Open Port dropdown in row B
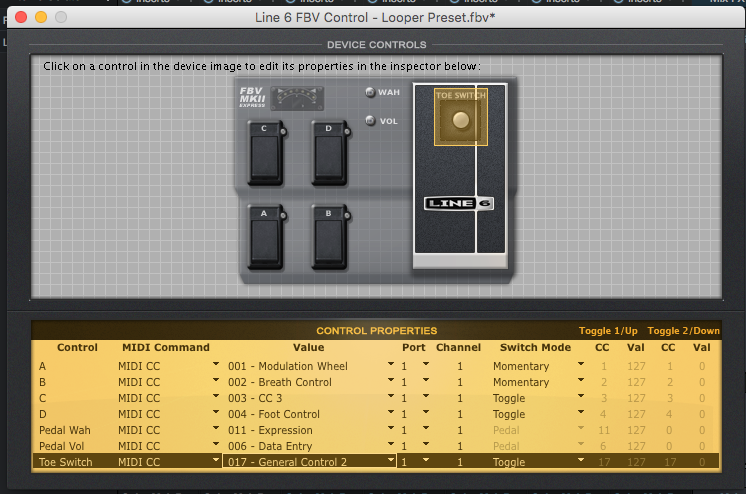The height and width of the screenshot is (494, 746). point(426,380)
